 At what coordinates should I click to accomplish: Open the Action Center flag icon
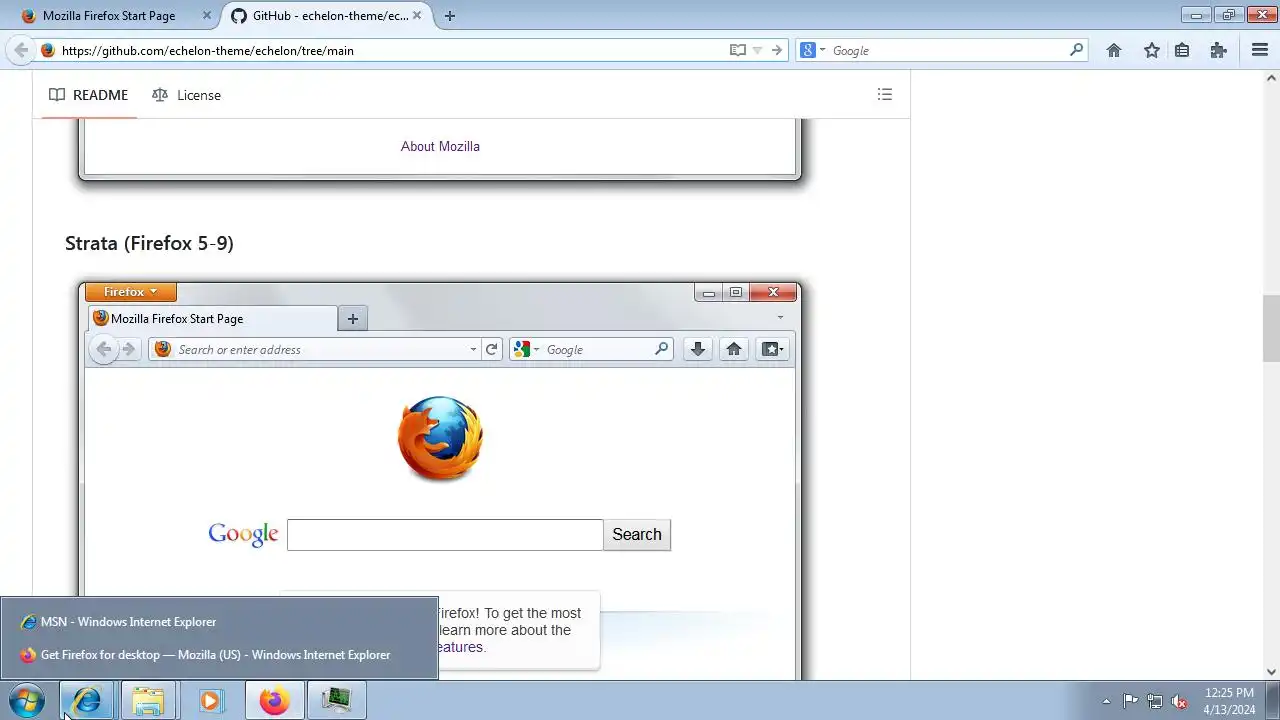point(1130,702)
